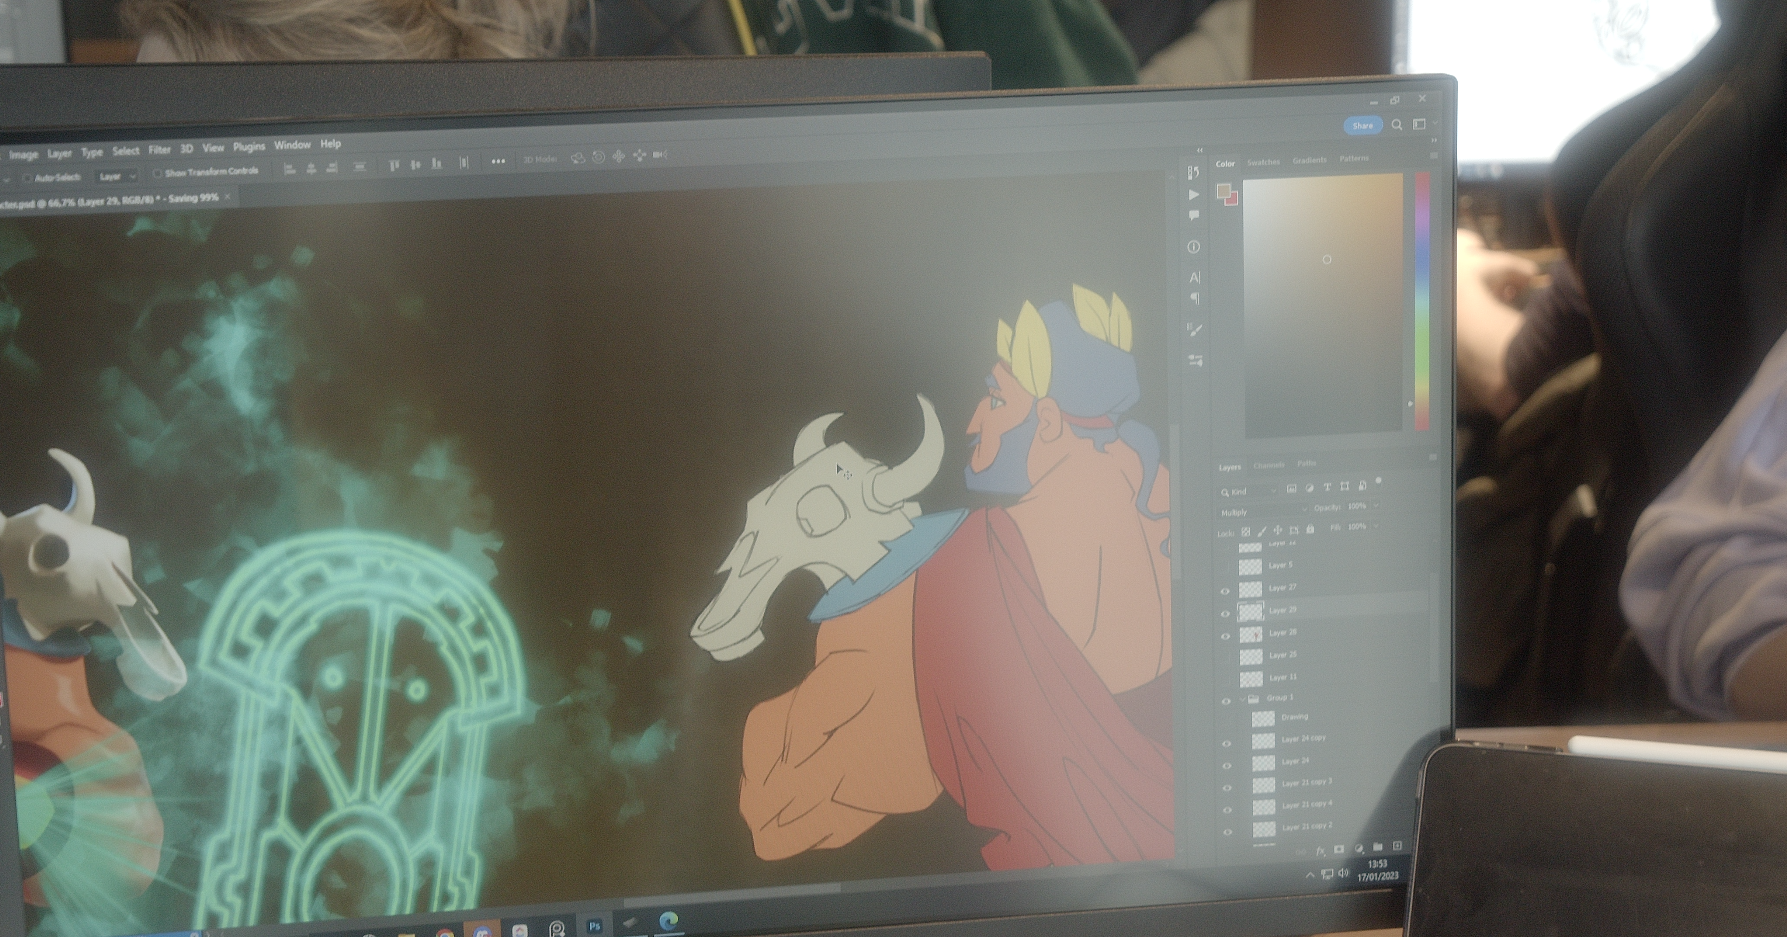This screenshot has width=1787, height=937.
Task: Collapse Group 1 with its chevron
Action: click(x=1242, y=699)
